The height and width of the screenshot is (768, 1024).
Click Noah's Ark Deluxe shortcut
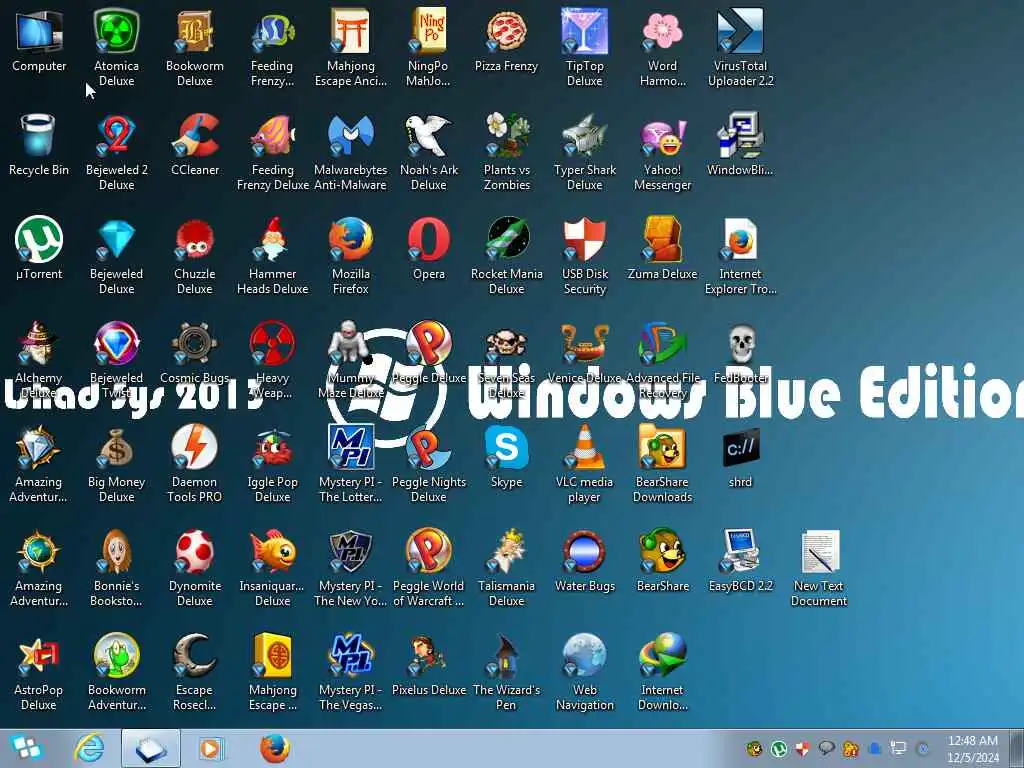(x=428, y=151)
